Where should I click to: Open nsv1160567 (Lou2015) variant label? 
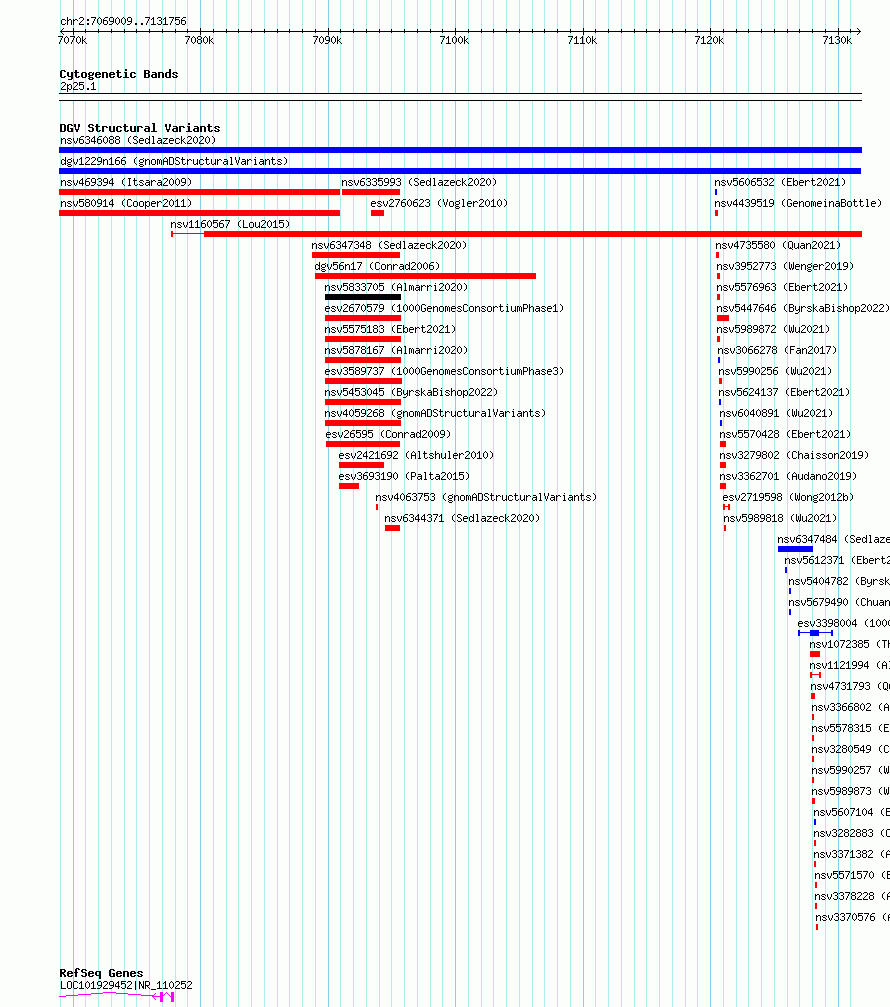(x=230, y=224)
